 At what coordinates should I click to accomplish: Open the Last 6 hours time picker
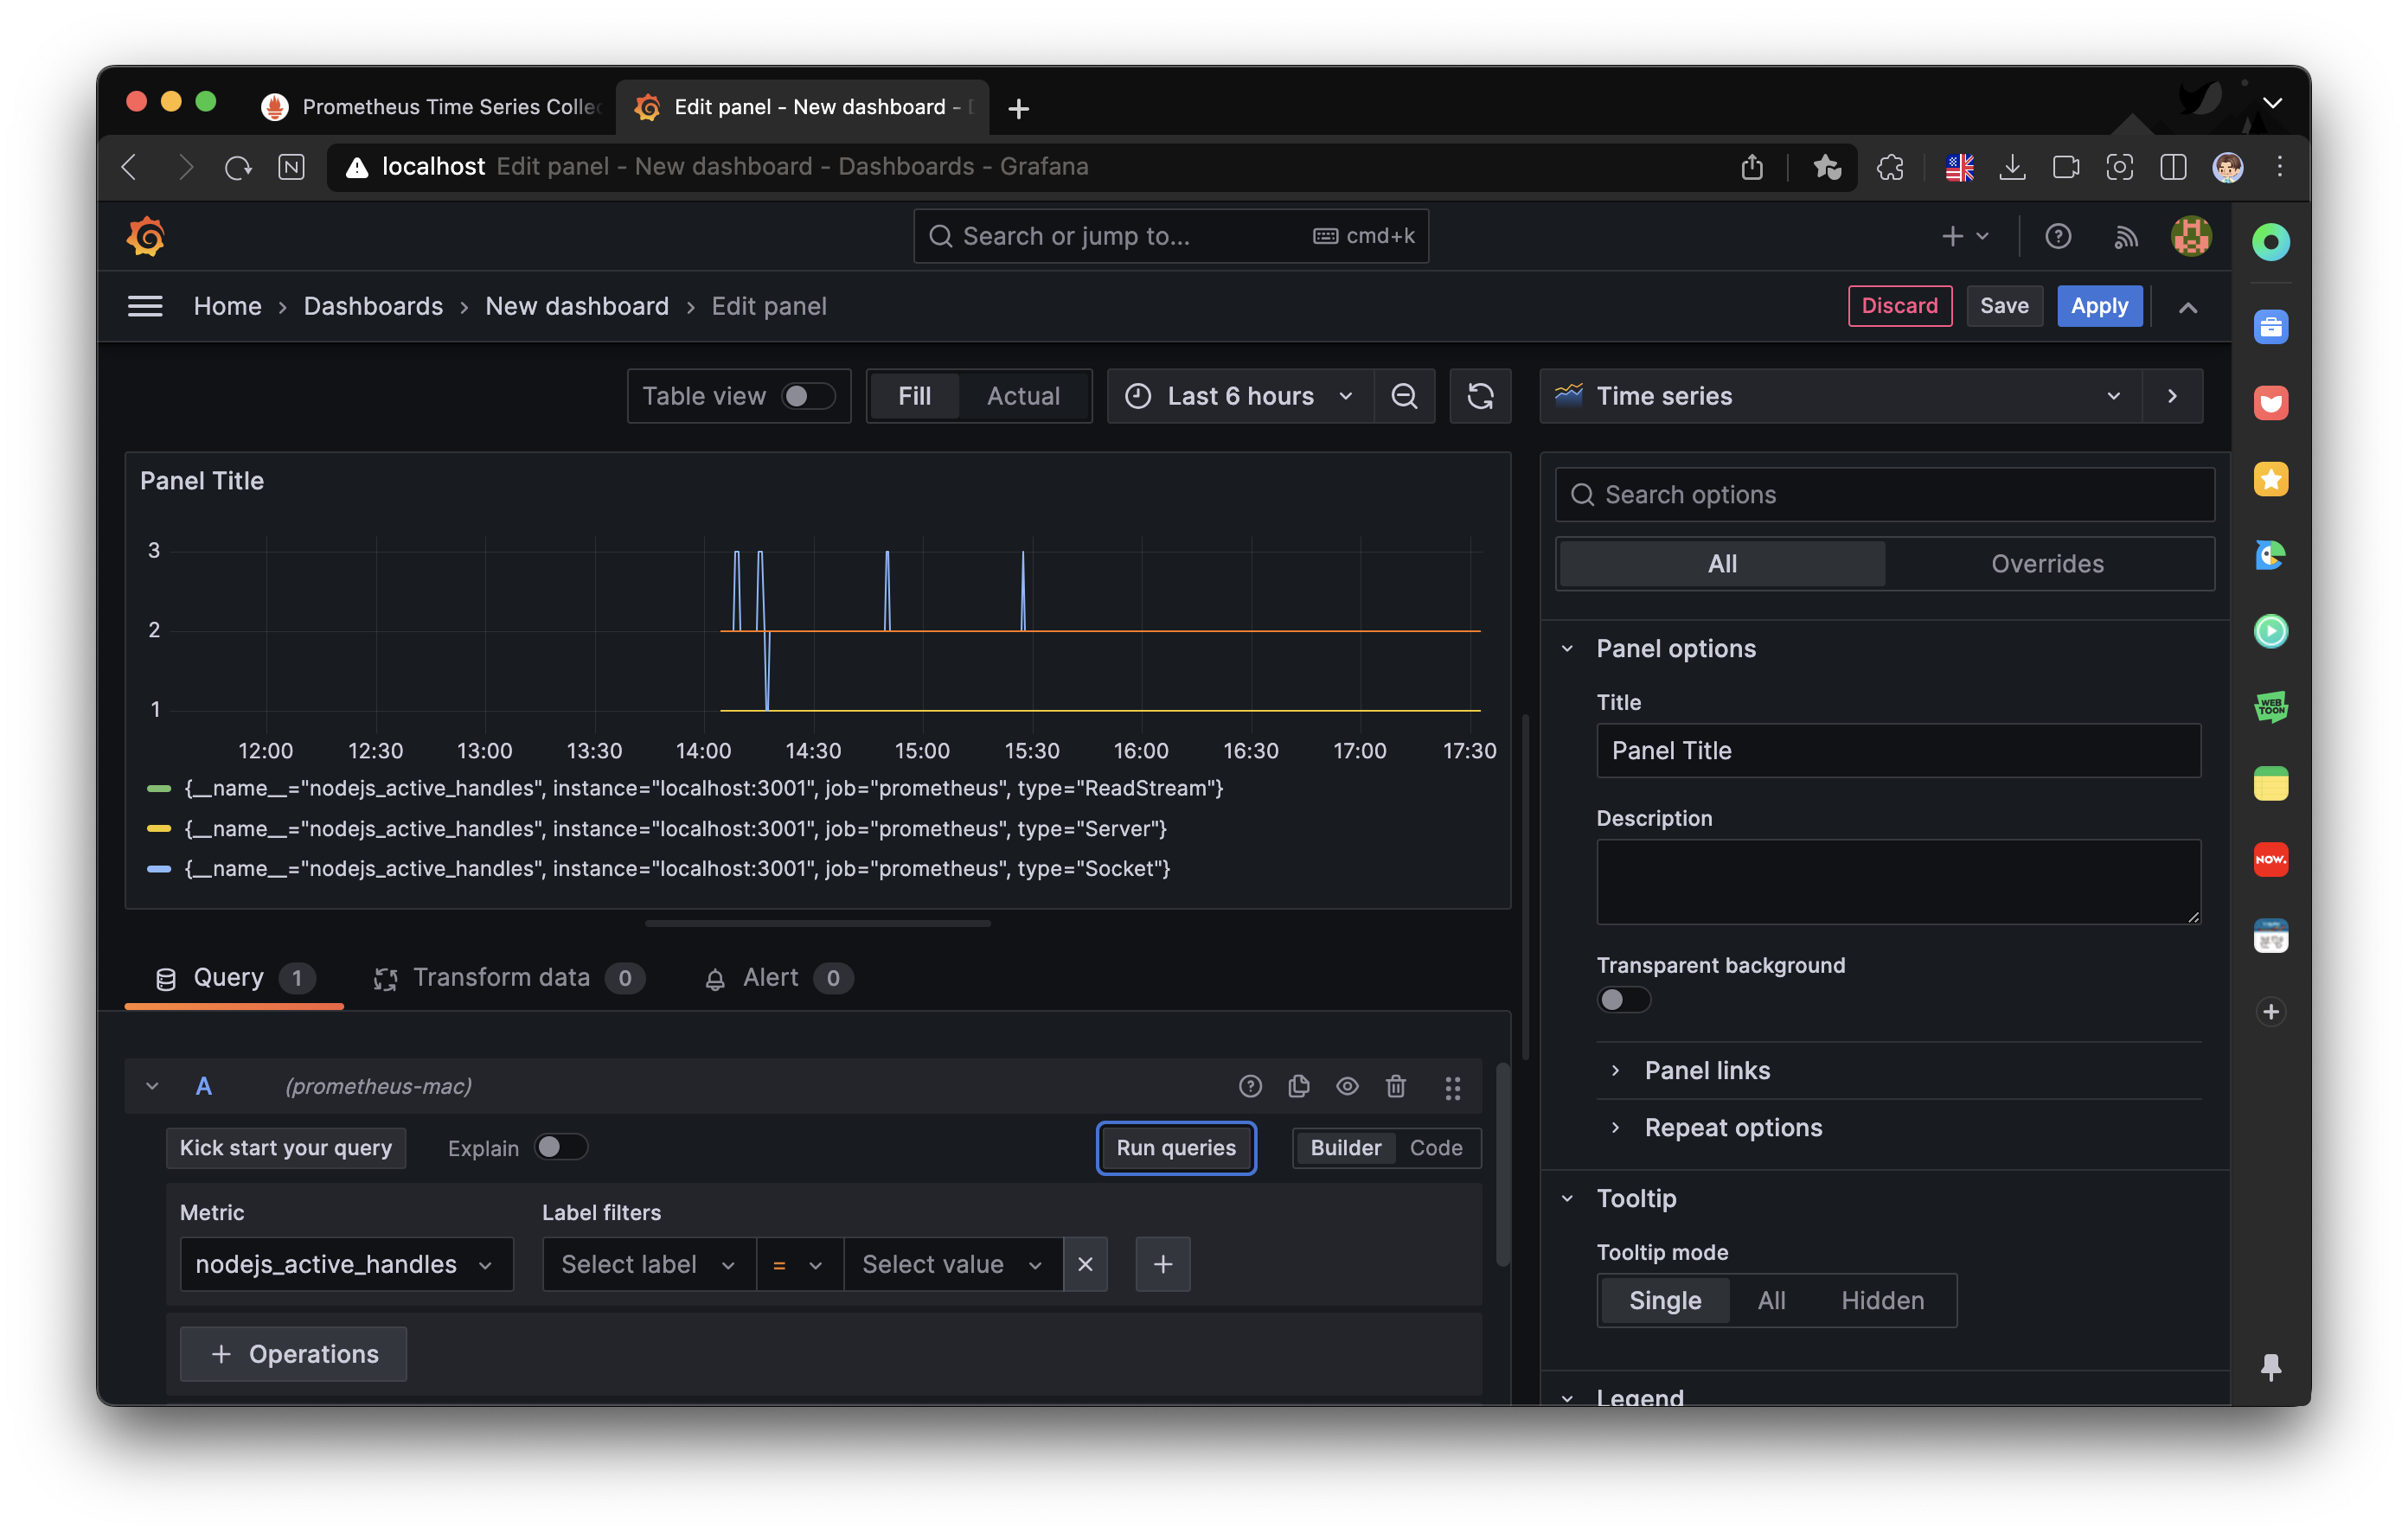(1240, 396)
